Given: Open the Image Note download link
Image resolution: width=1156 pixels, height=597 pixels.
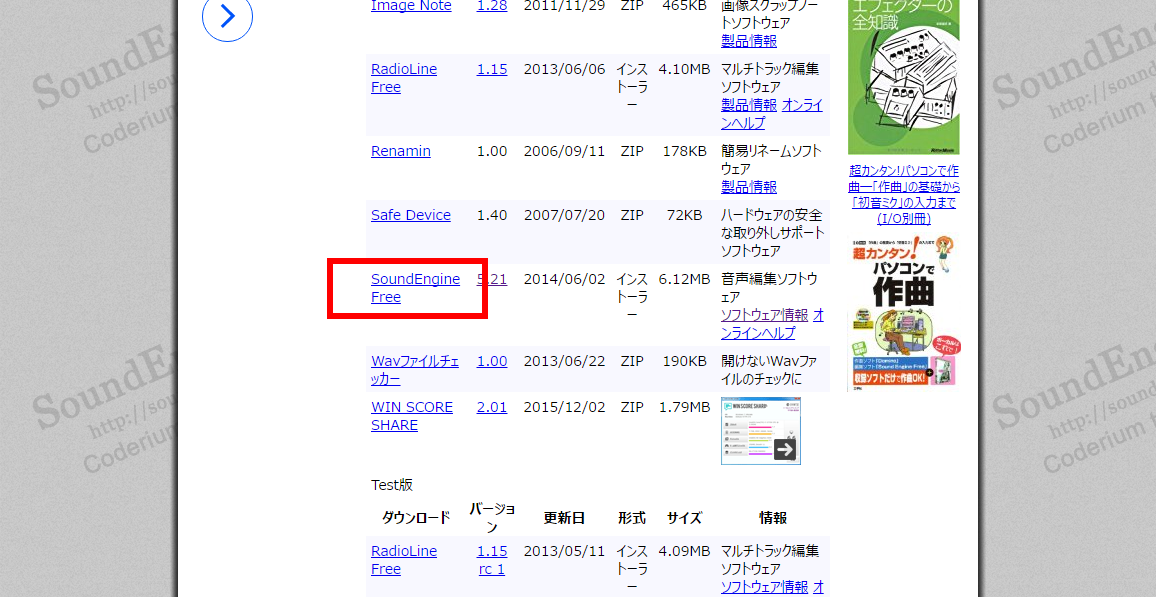Looking at the screenshot, I should (411, 6).
